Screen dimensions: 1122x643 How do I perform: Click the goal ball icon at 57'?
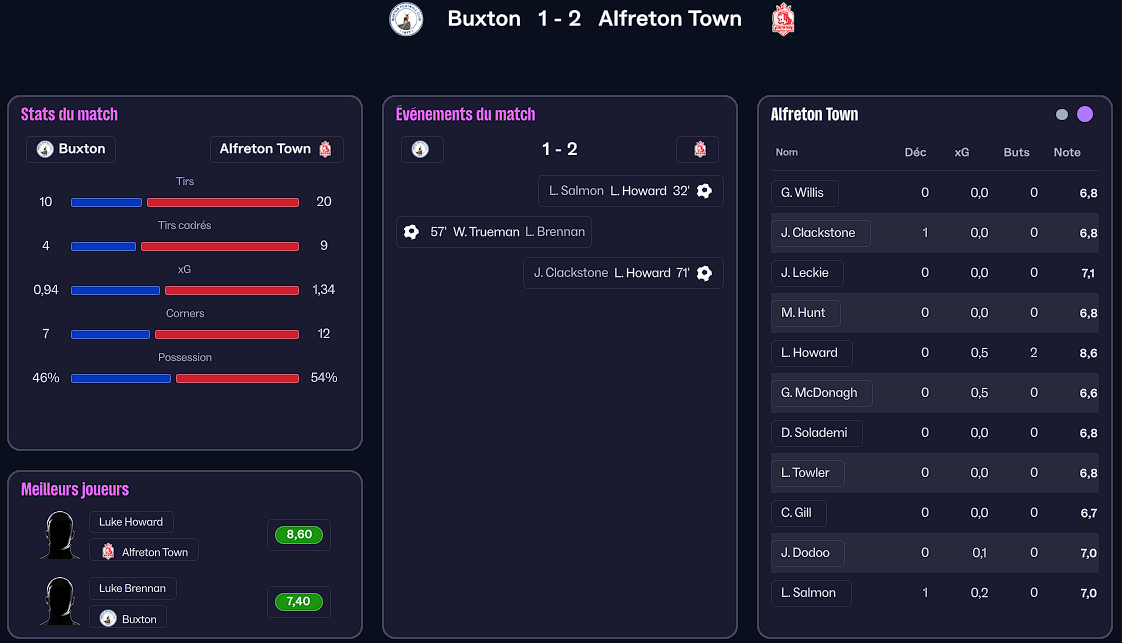click(411, 232)
